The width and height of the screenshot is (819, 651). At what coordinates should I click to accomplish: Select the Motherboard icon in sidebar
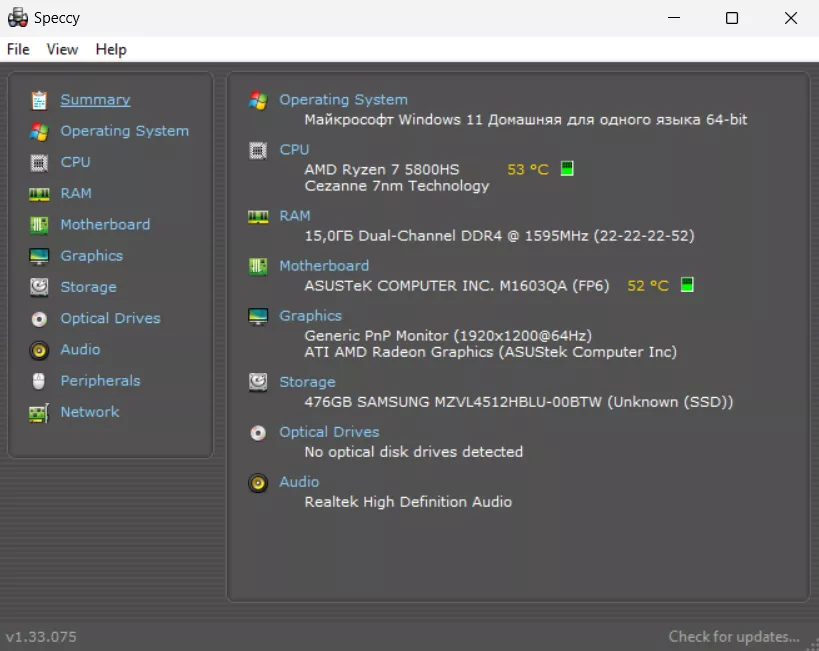tap(39, 225)
